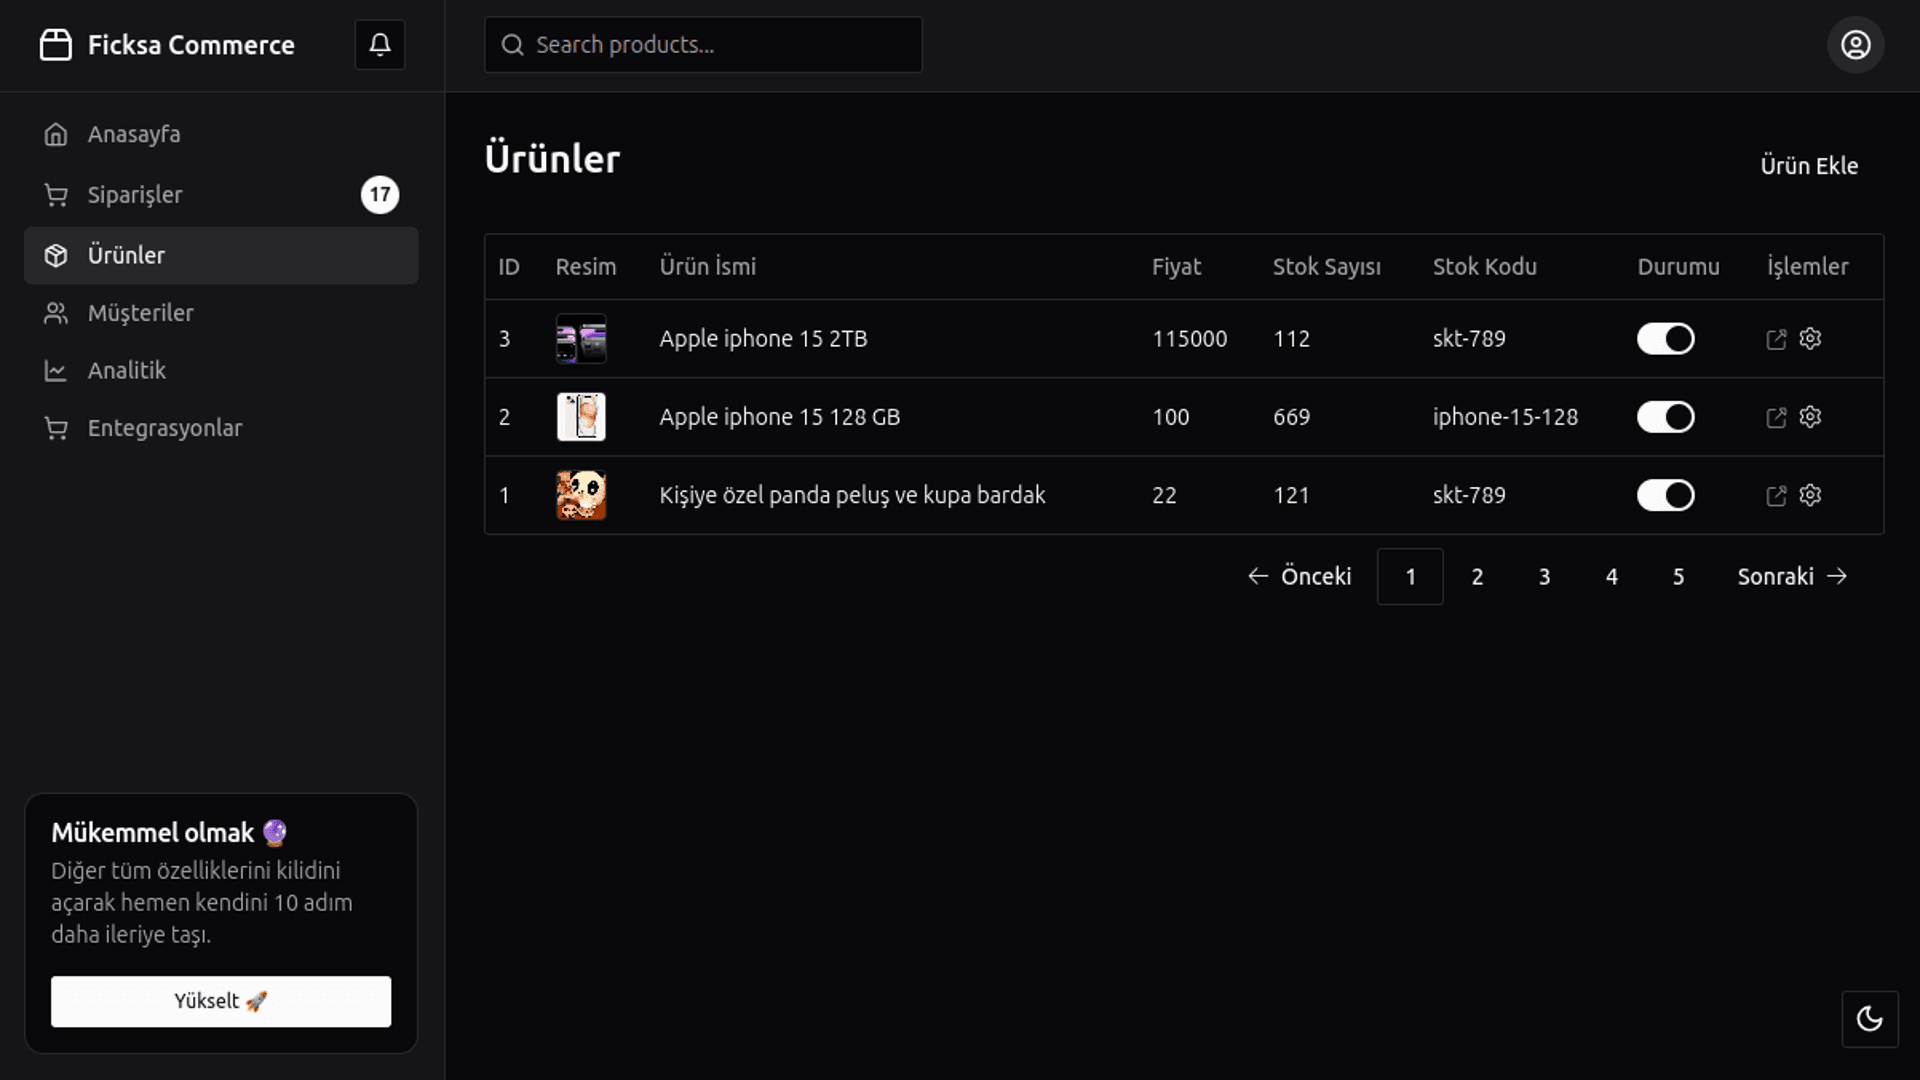The image size is (1920, 1080).
Task: Click the Ürün Ekle button
Action: (x=1808, y=166)
